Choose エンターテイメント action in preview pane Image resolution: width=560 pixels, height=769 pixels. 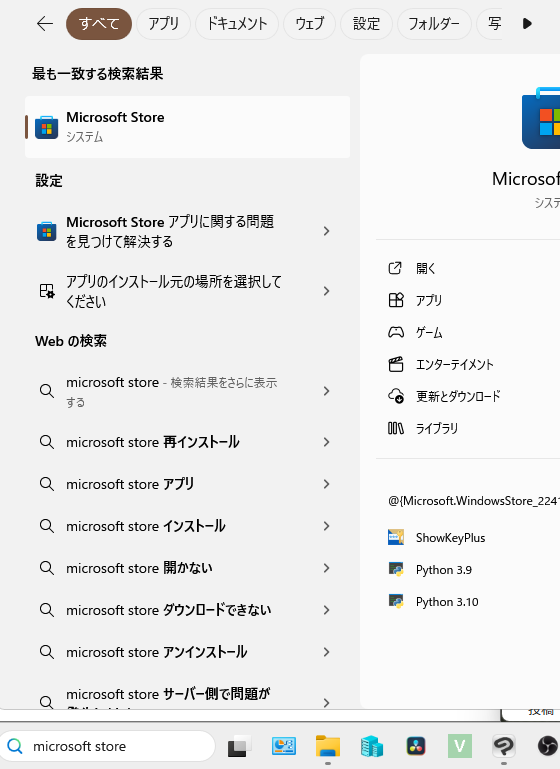pos(455,364)
